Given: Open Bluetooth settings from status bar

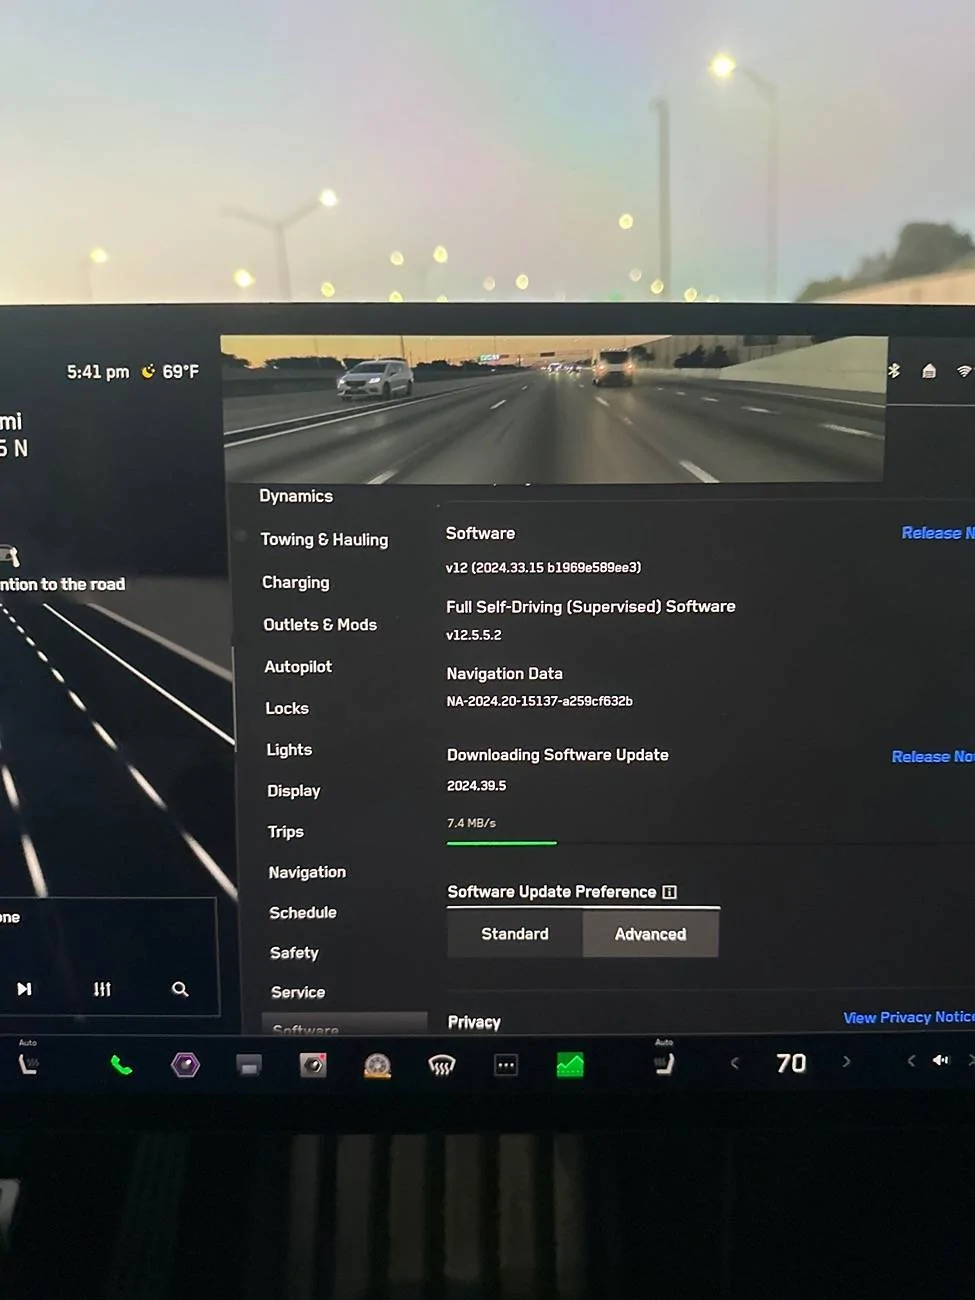Looking at the screenshot, I should point(894,370).
